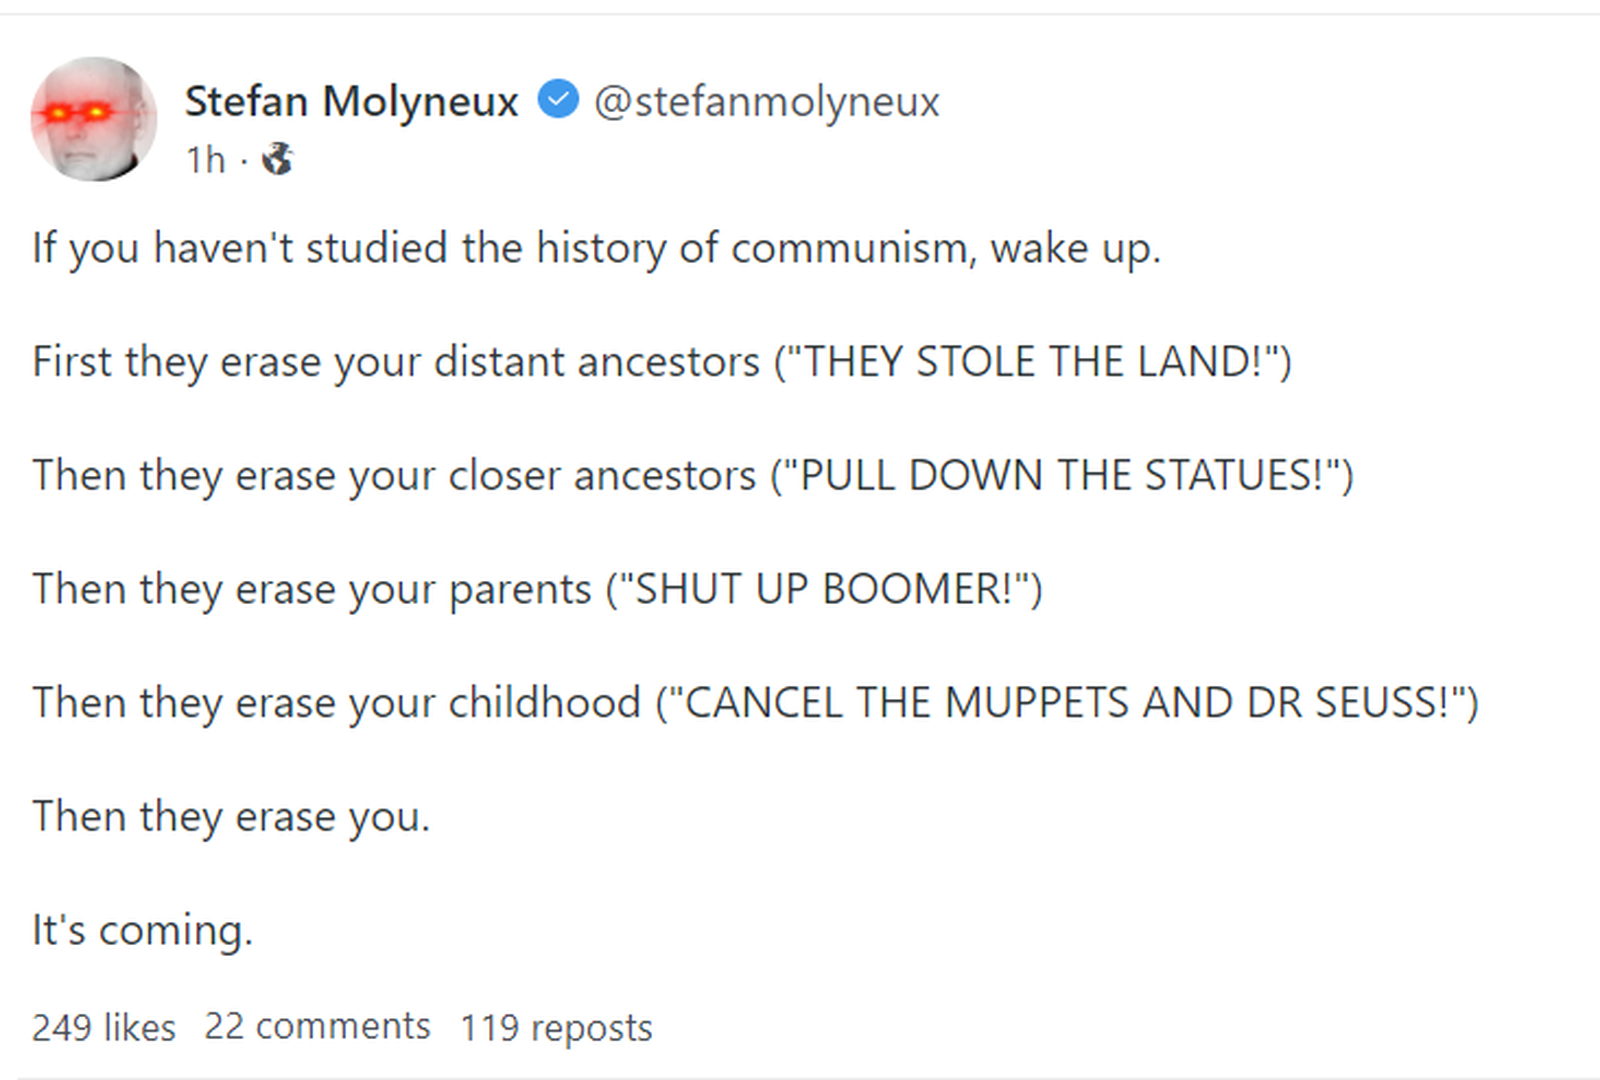Click the phrase "wake up." in the first line

click(1075, 248)
